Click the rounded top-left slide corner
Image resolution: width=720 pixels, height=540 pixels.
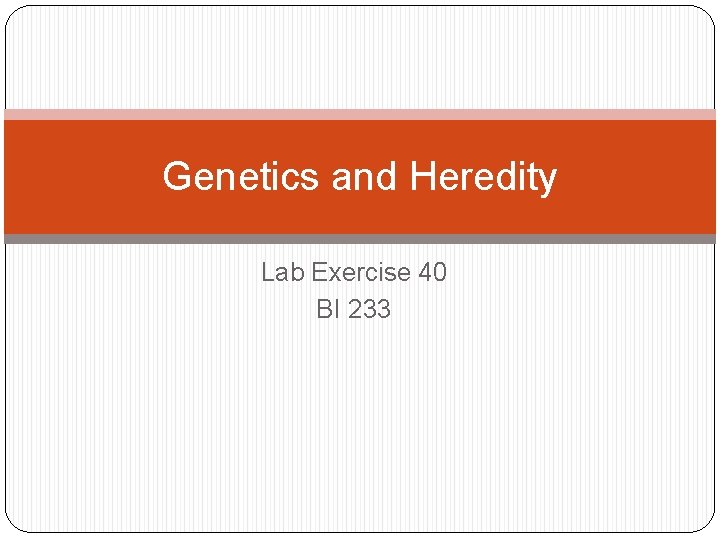15,16
